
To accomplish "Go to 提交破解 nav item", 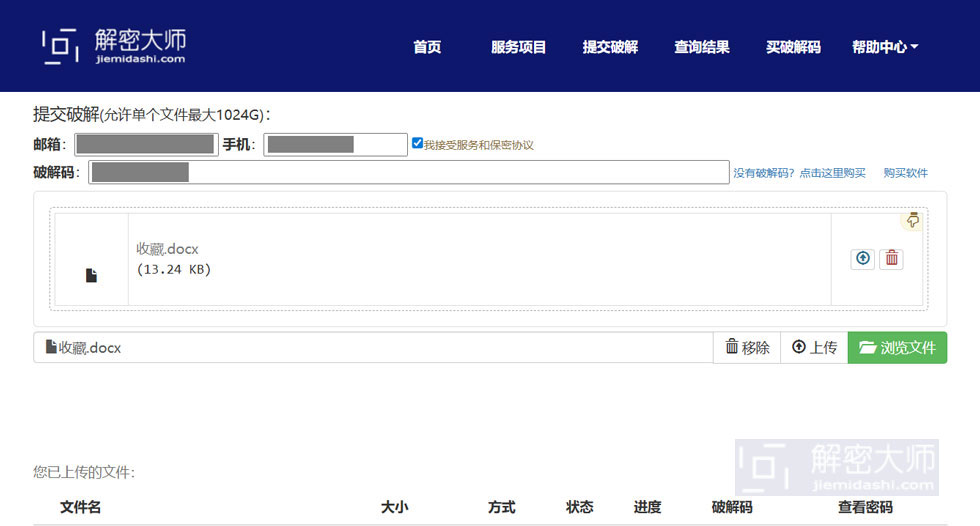I will tap(610, 47).
